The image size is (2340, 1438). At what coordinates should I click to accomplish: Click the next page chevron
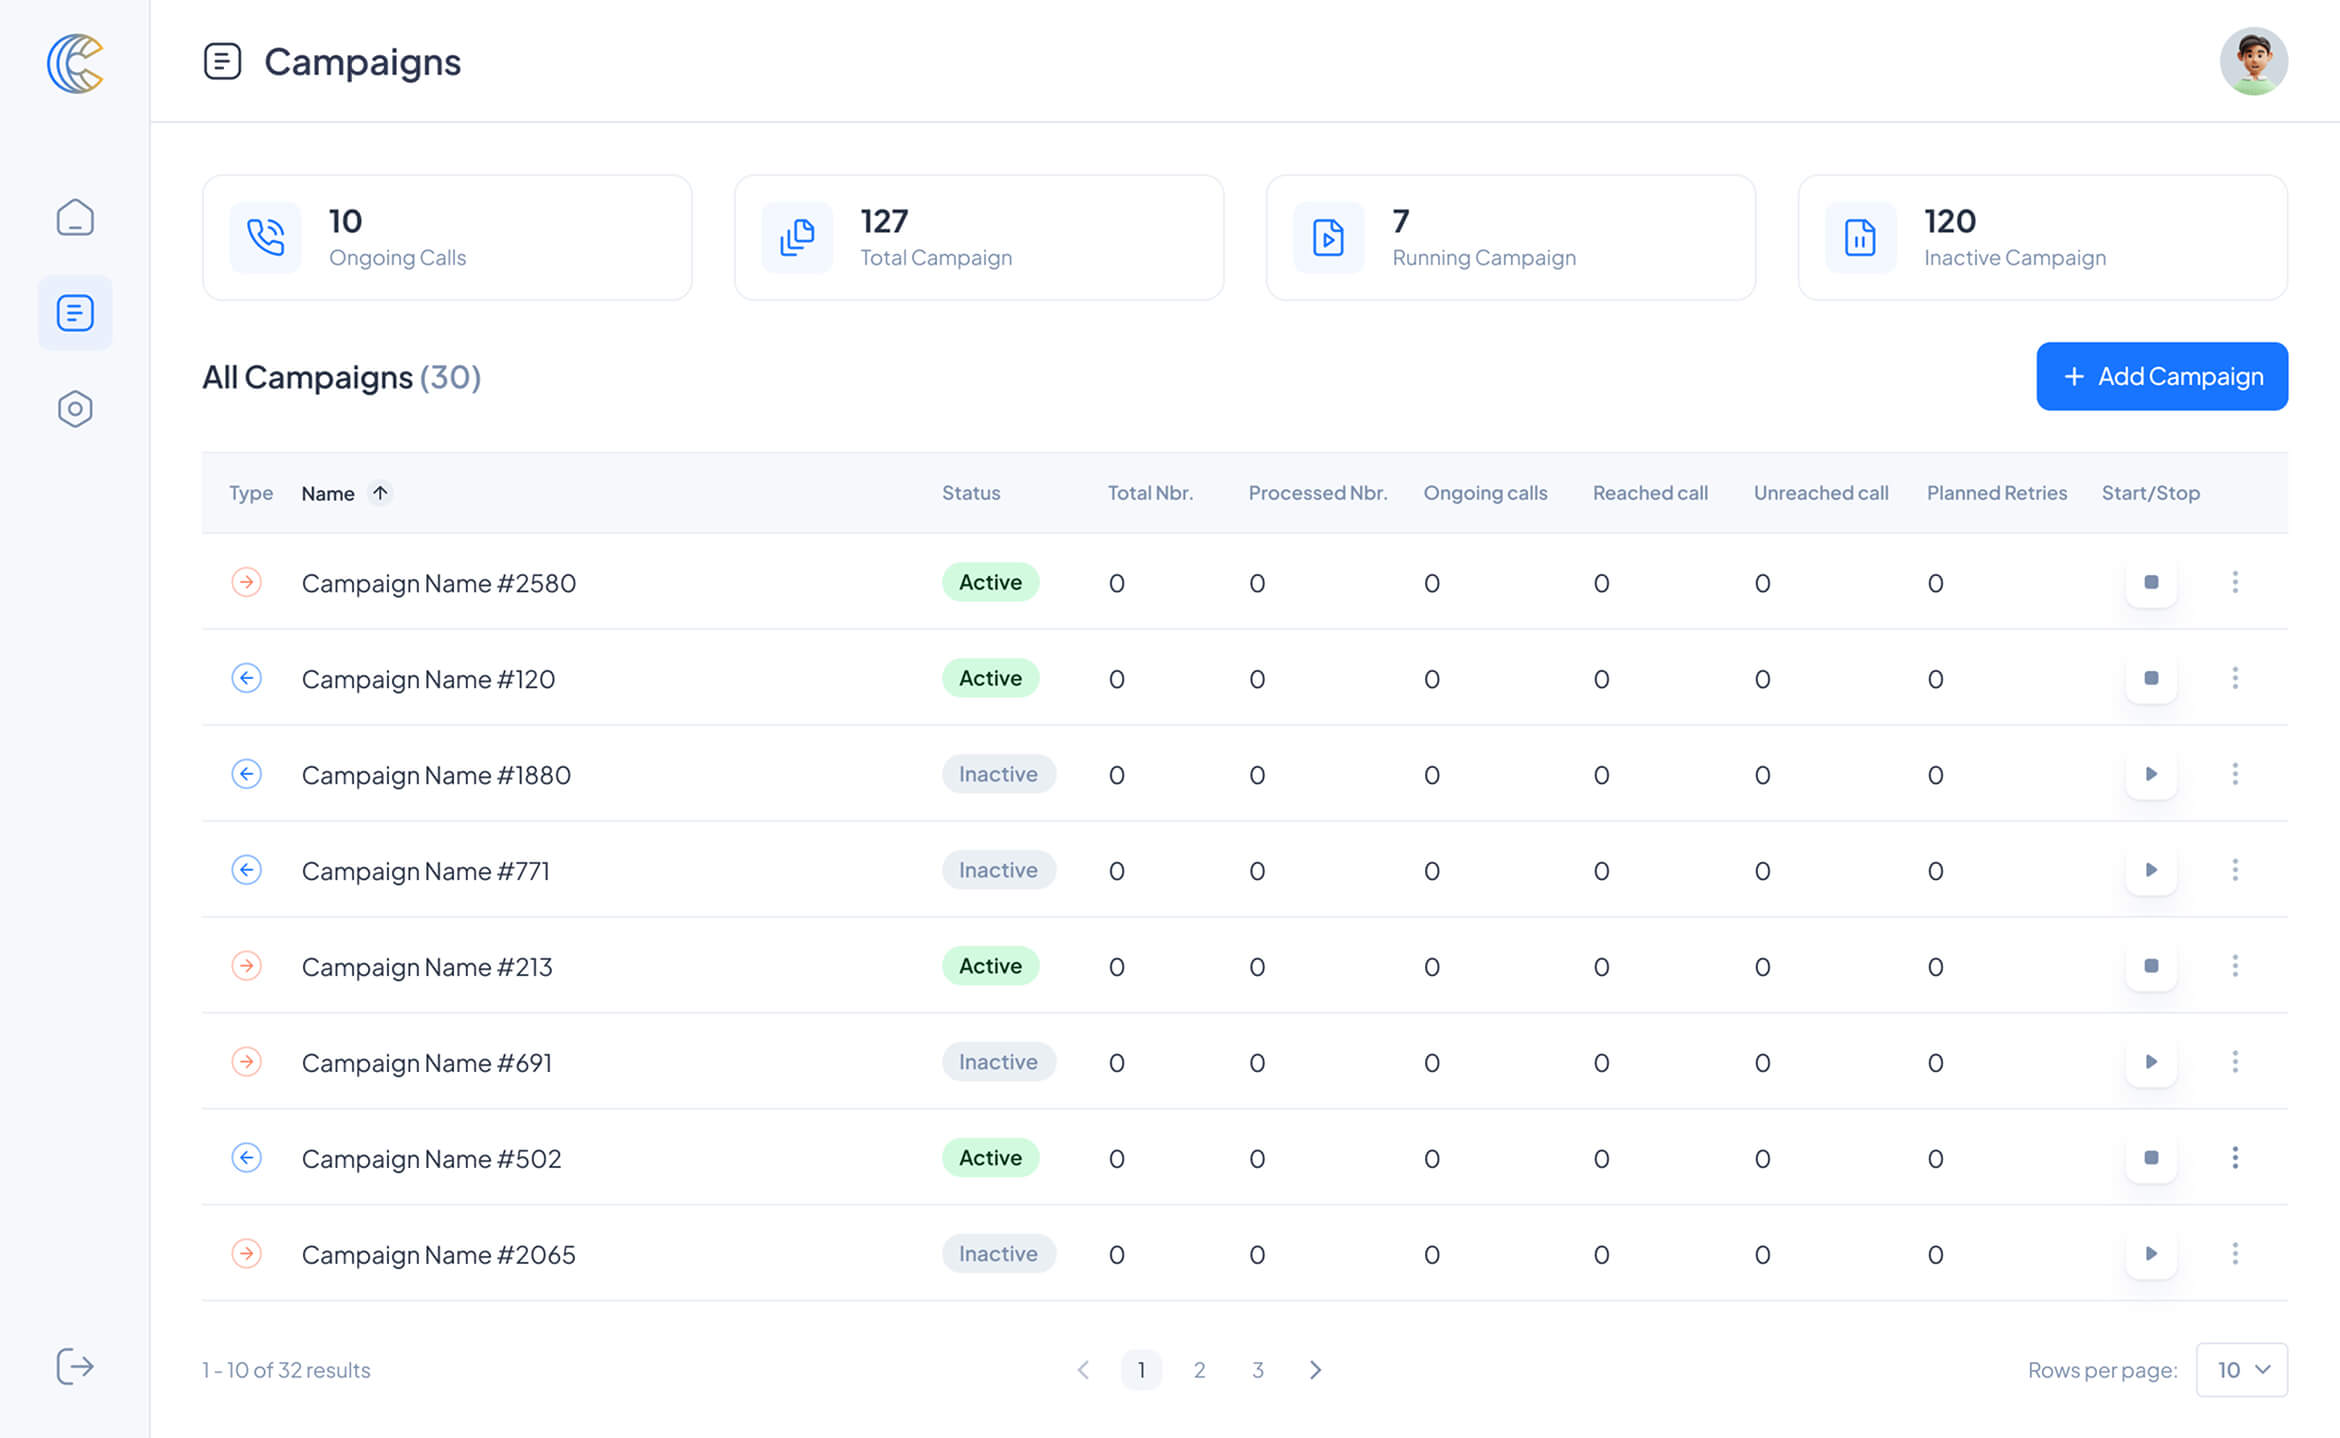coord(1315,1370)
